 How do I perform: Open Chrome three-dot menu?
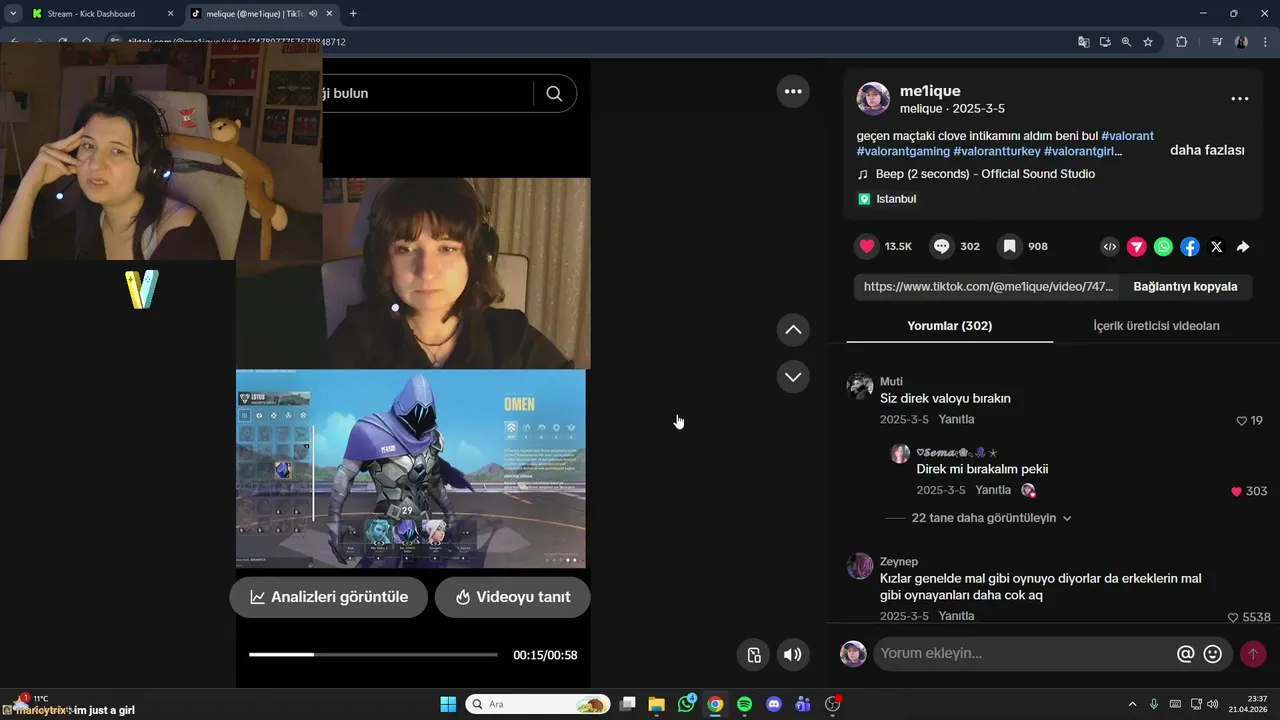[x=1266, y=42]
